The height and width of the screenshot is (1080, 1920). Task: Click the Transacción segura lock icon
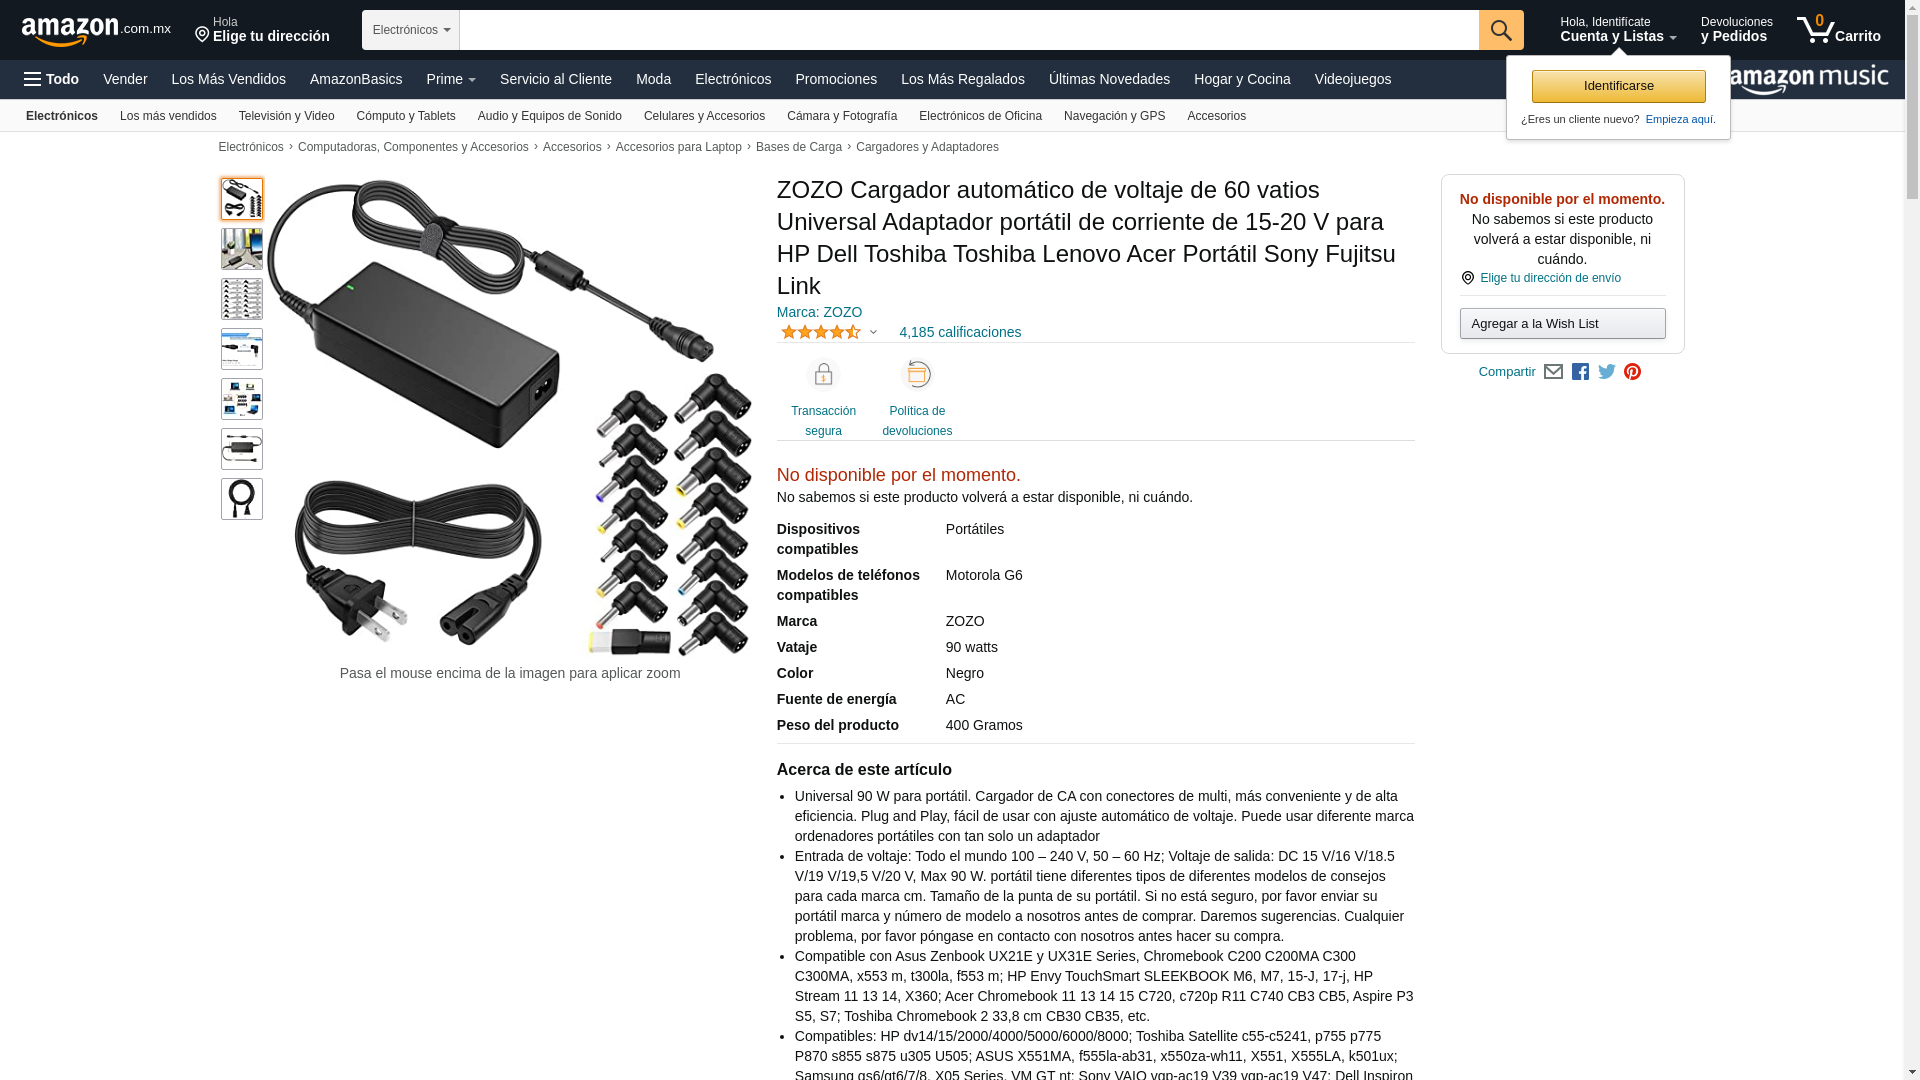click(x=823, y=375)
